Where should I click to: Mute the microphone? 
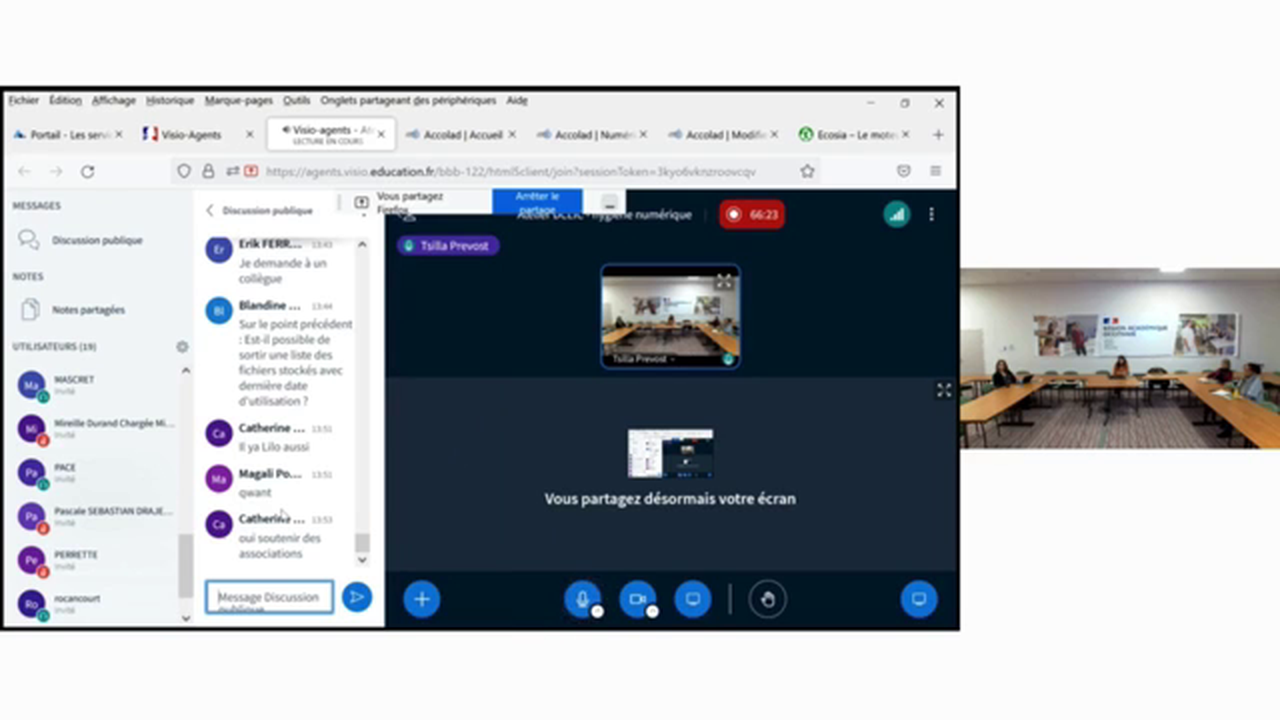pos(582,599)
